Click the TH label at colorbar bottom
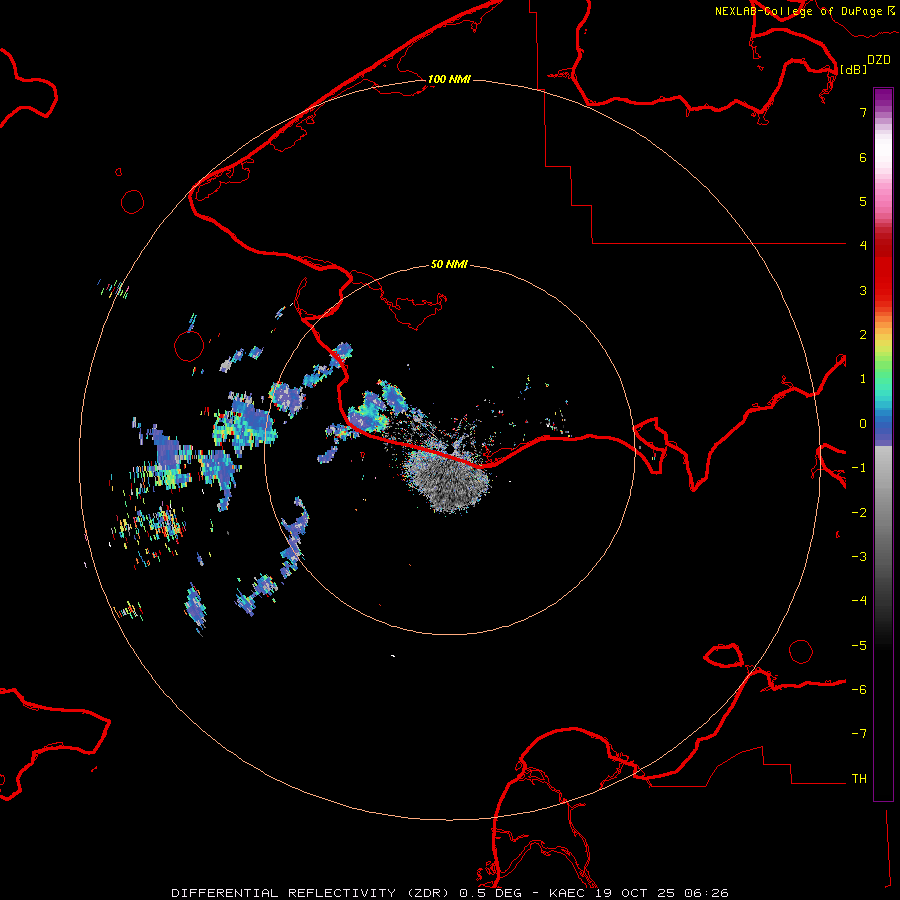 (859, 779)
